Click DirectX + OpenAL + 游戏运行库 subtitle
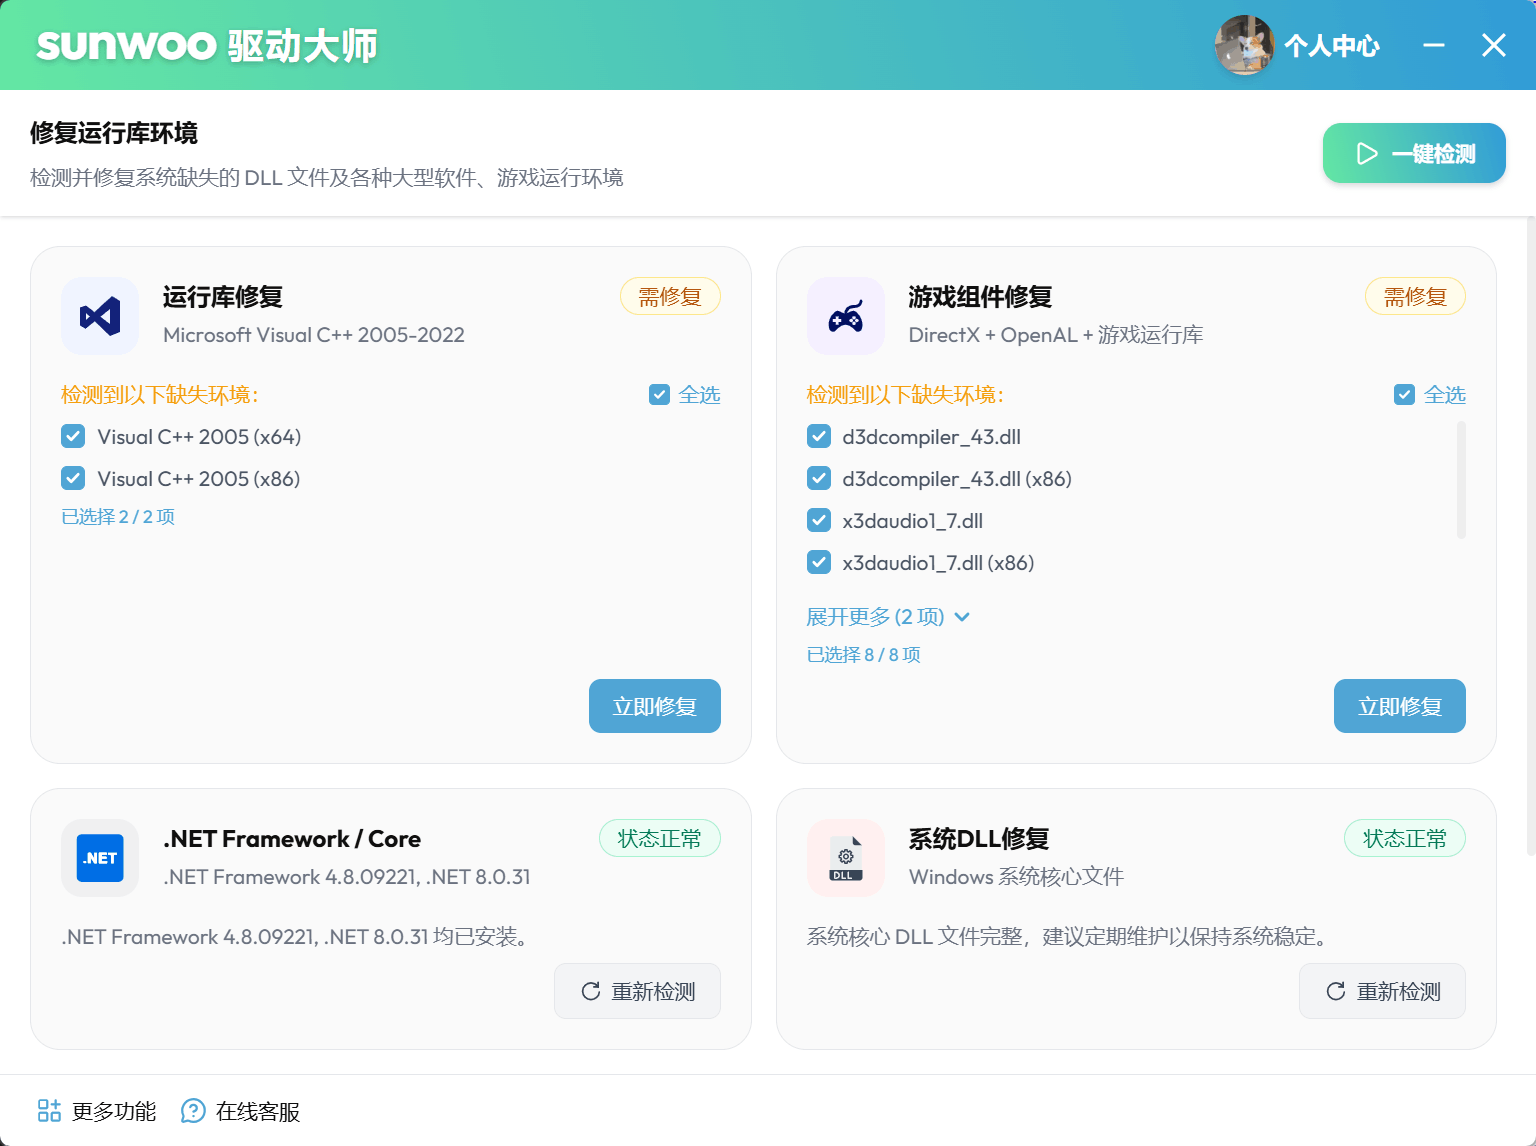This screenshot has height=1146, width=1536. tap(1056, 335)
